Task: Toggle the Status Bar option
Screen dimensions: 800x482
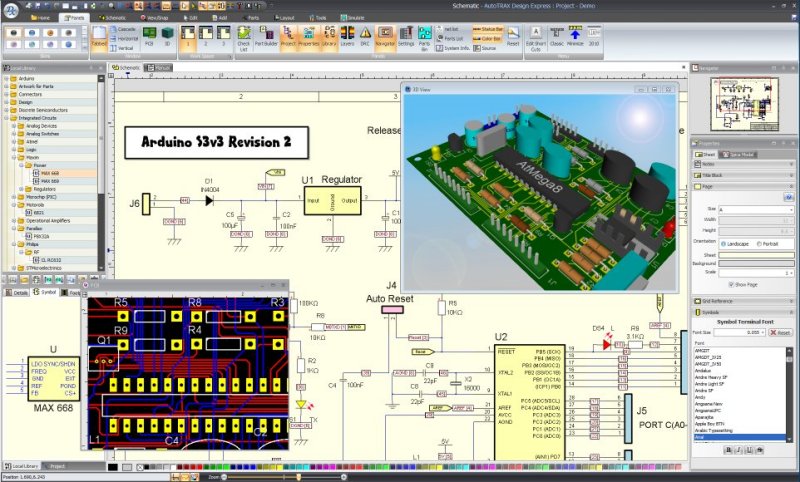Action: pyautogui.click(x=488, y=30)
